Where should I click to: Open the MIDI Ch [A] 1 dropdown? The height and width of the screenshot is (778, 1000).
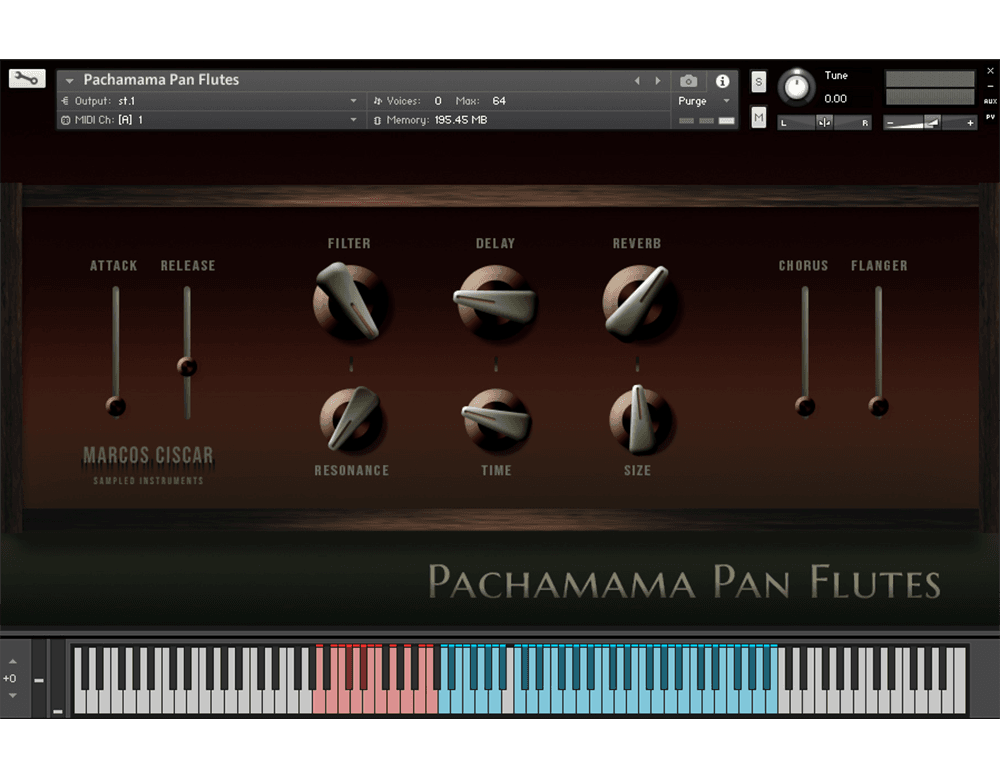coord(353,120)
